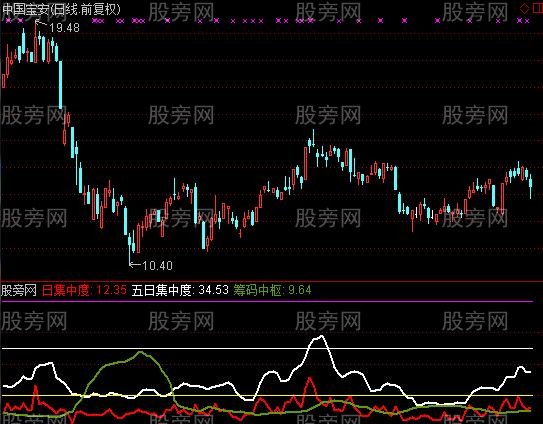
Task: Click the stock title 中国宝安(日线.前复权)
Action: [61, 9]
